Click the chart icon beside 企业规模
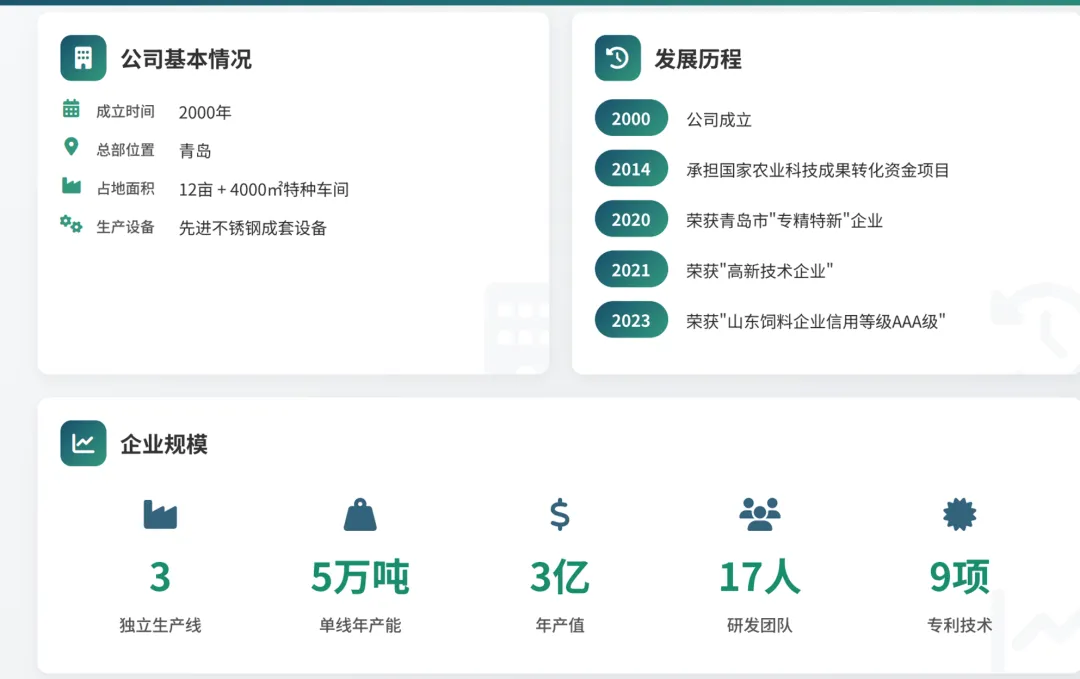This screenshot has height=679, width=1080. 84,443
